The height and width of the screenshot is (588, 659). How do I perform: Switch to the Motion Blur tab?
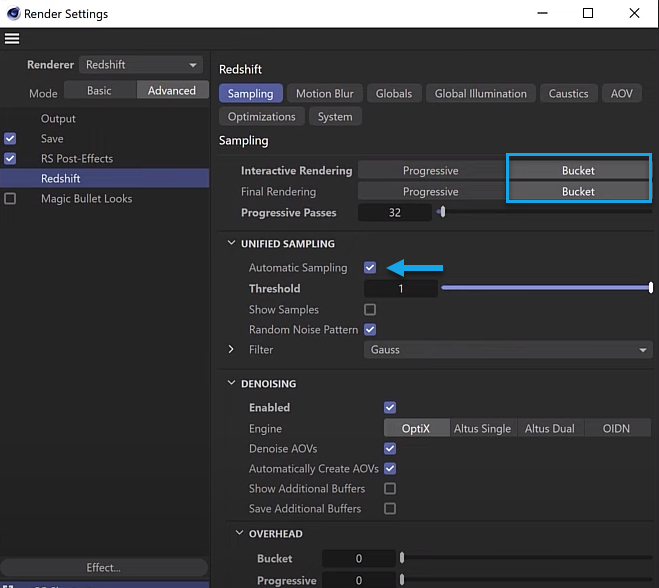[324, 93]
